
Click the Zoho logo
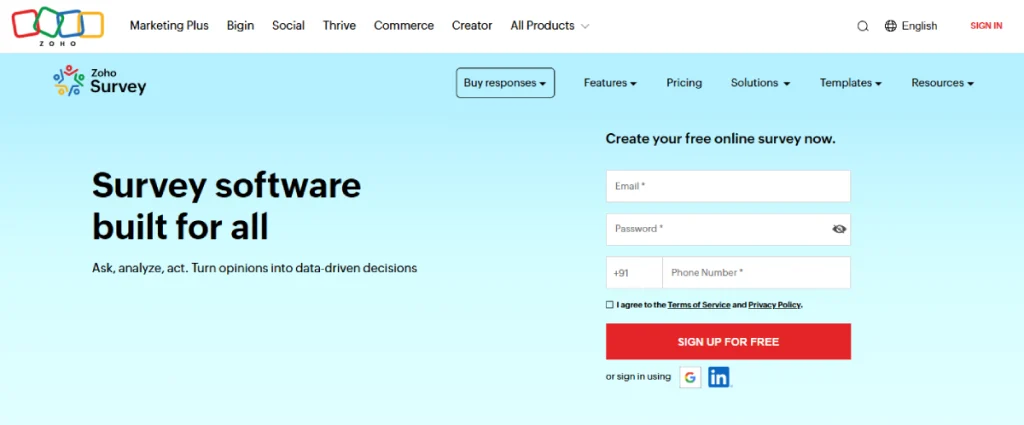[x=57, y=26]
